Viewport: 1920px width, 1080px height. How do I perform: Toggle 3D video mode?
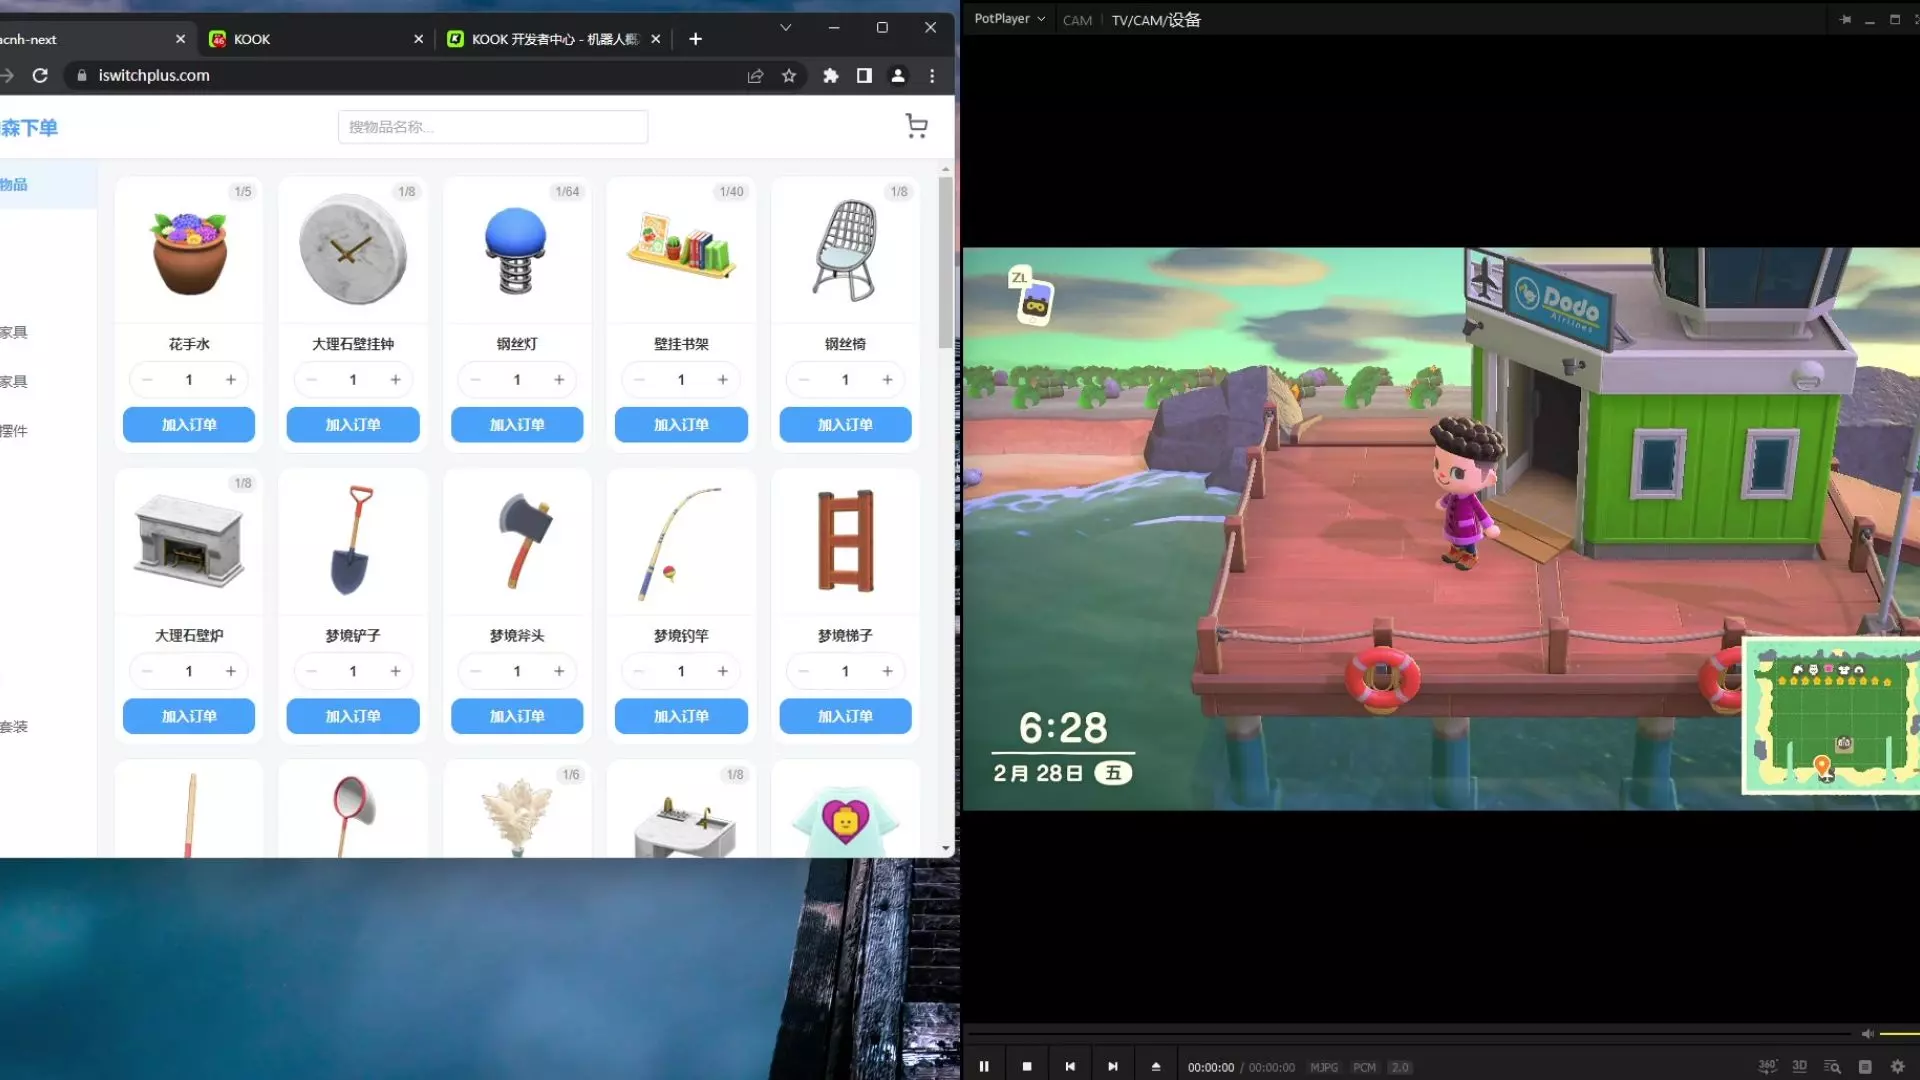[1800, 1067]
